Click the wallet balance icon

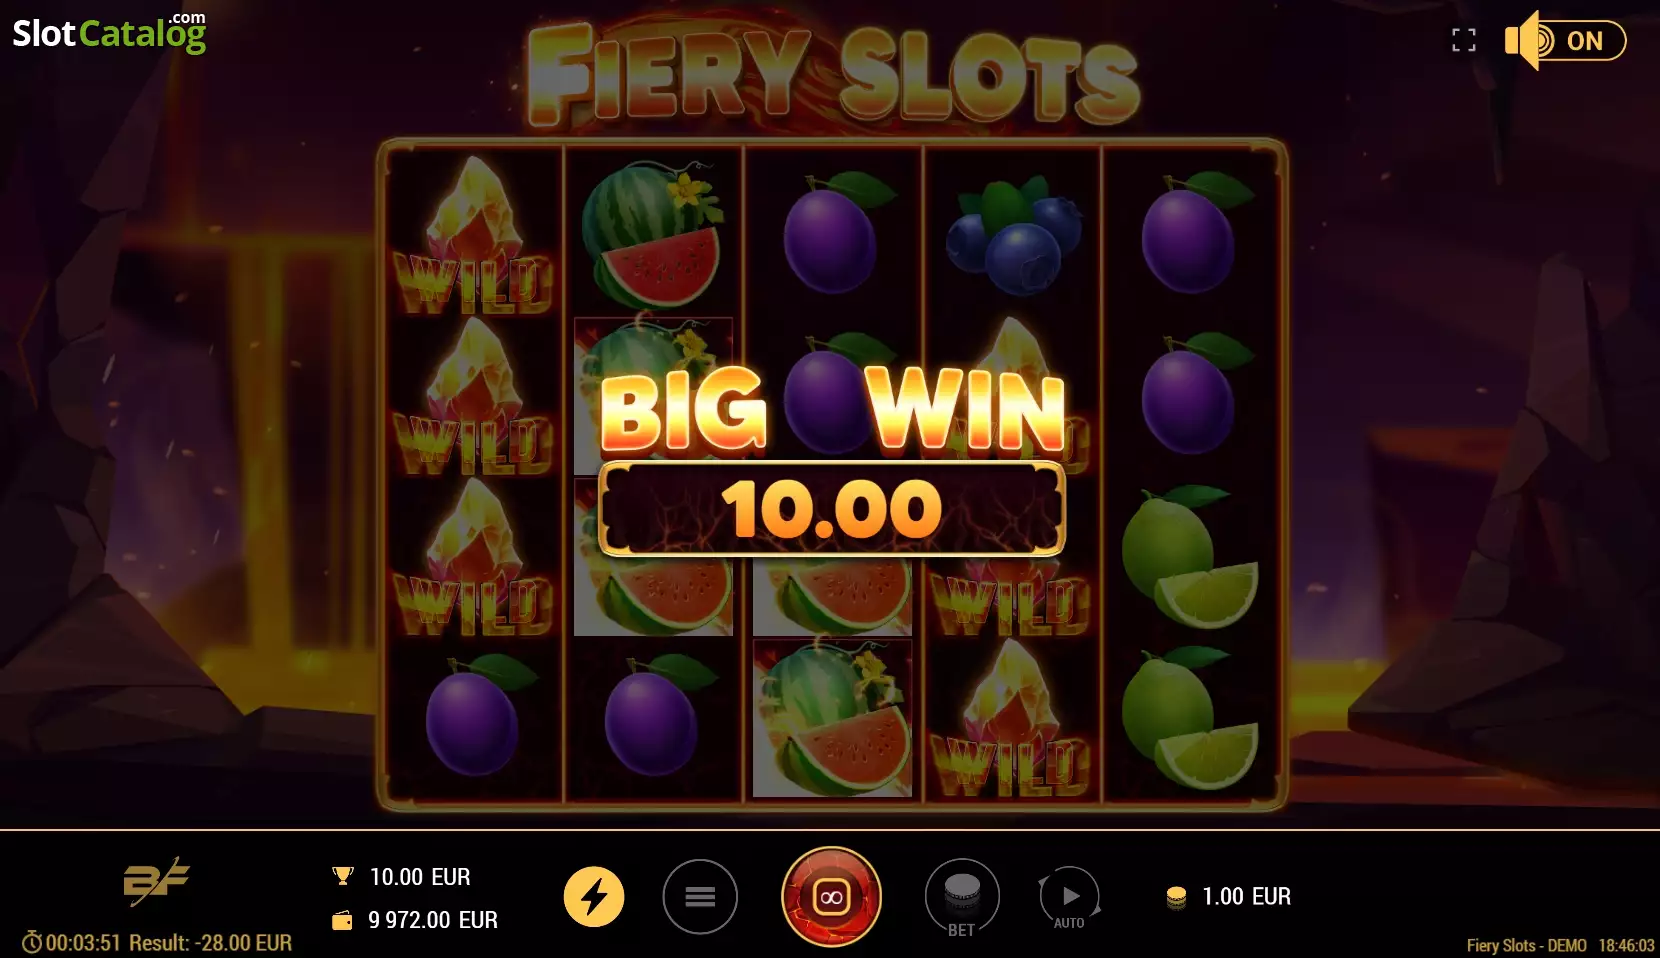pos(342,920)
